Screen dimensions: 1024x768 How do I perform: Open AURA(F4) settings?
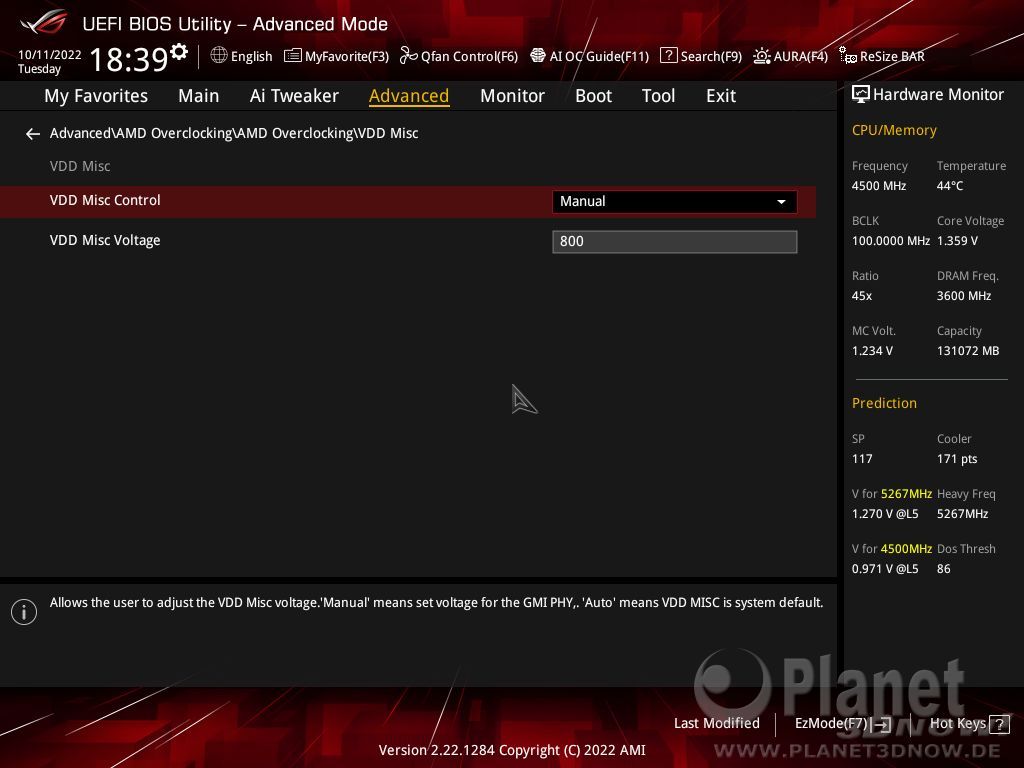click(x=791, y=56)
